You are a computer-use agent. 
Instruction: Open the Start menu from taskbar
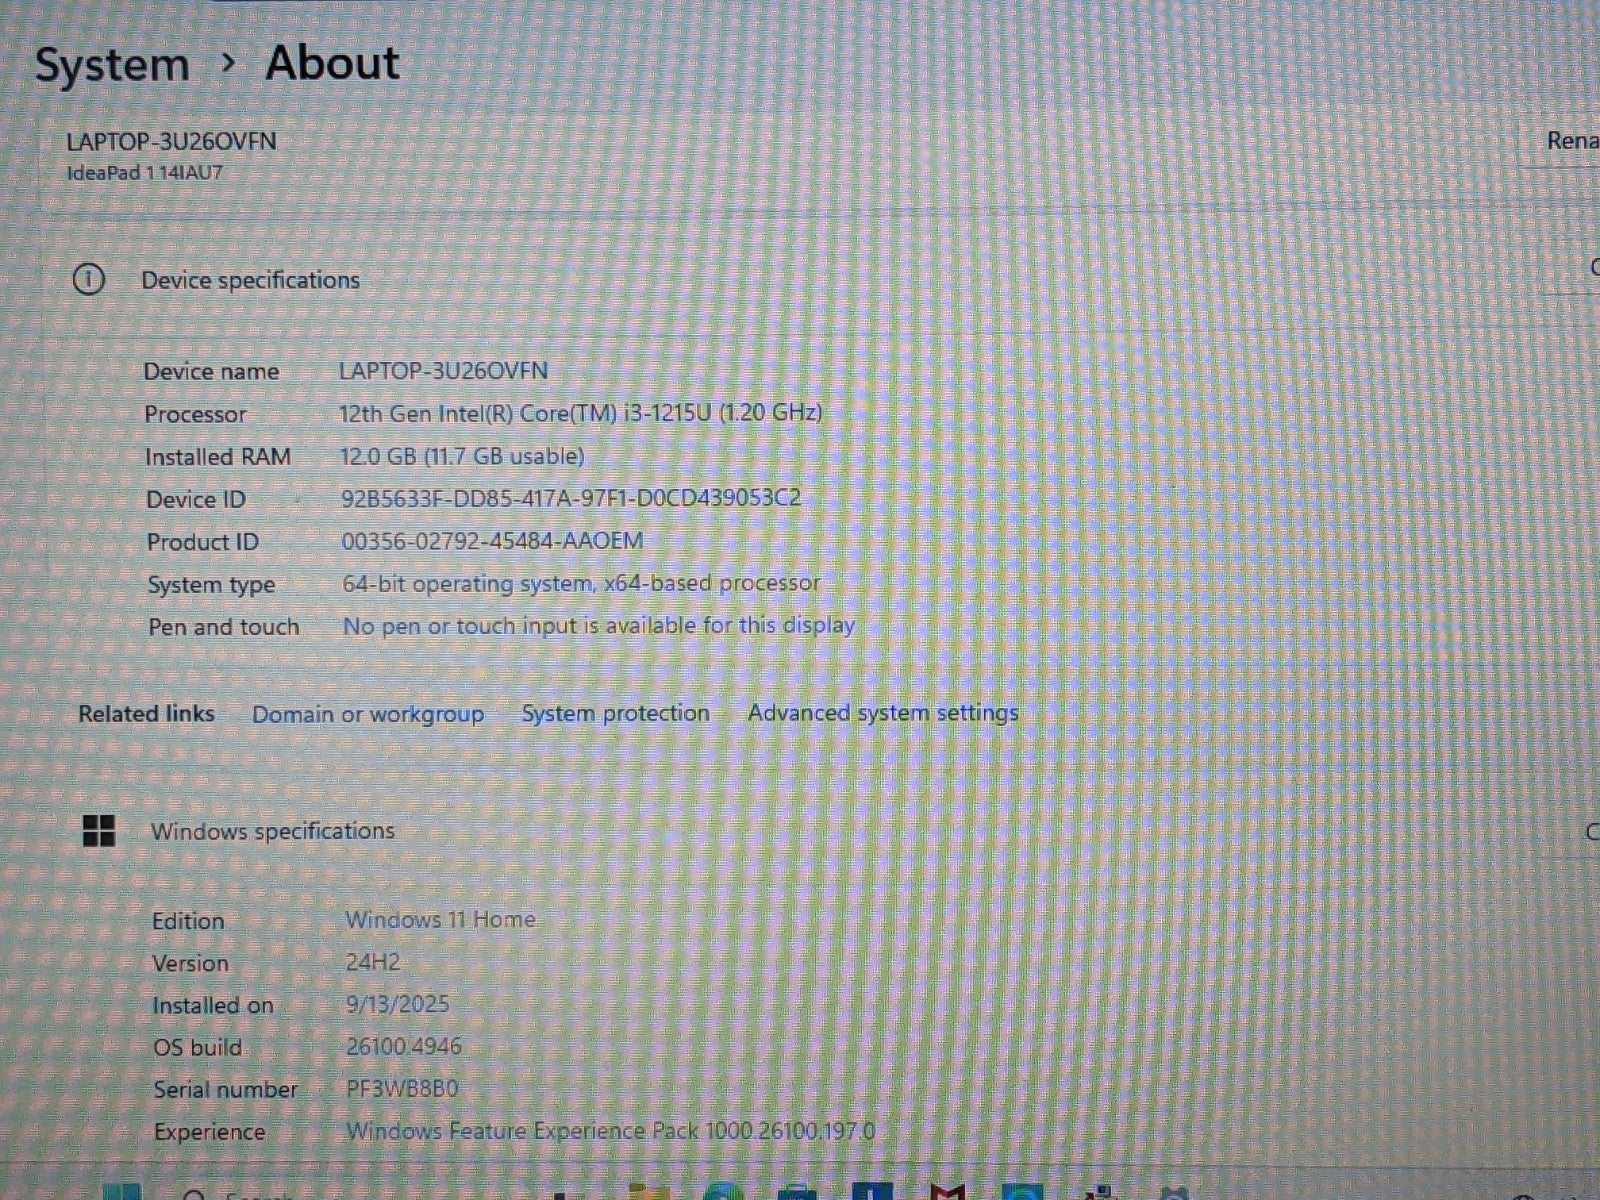click(122, 1192)
